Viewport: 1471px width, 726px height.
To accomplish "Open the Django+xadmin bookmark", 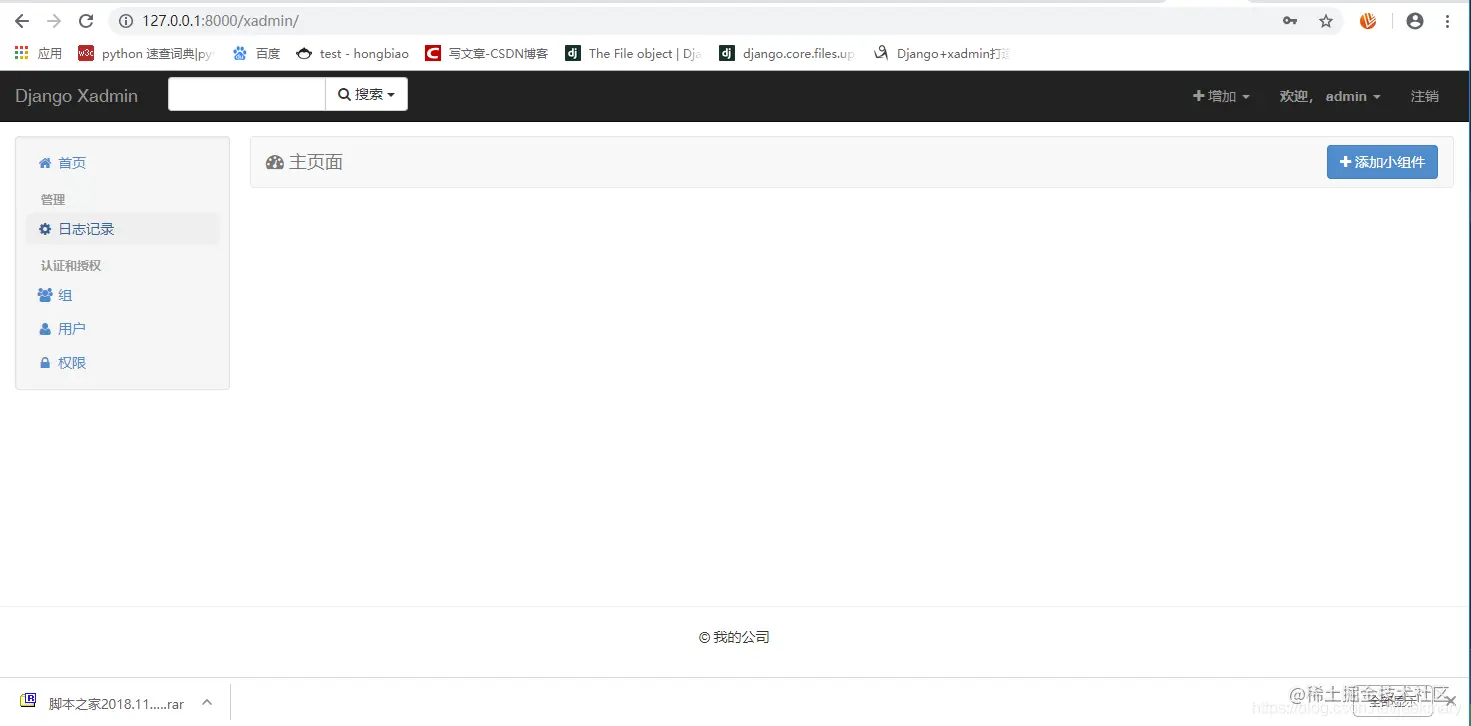I will (942, 54).
